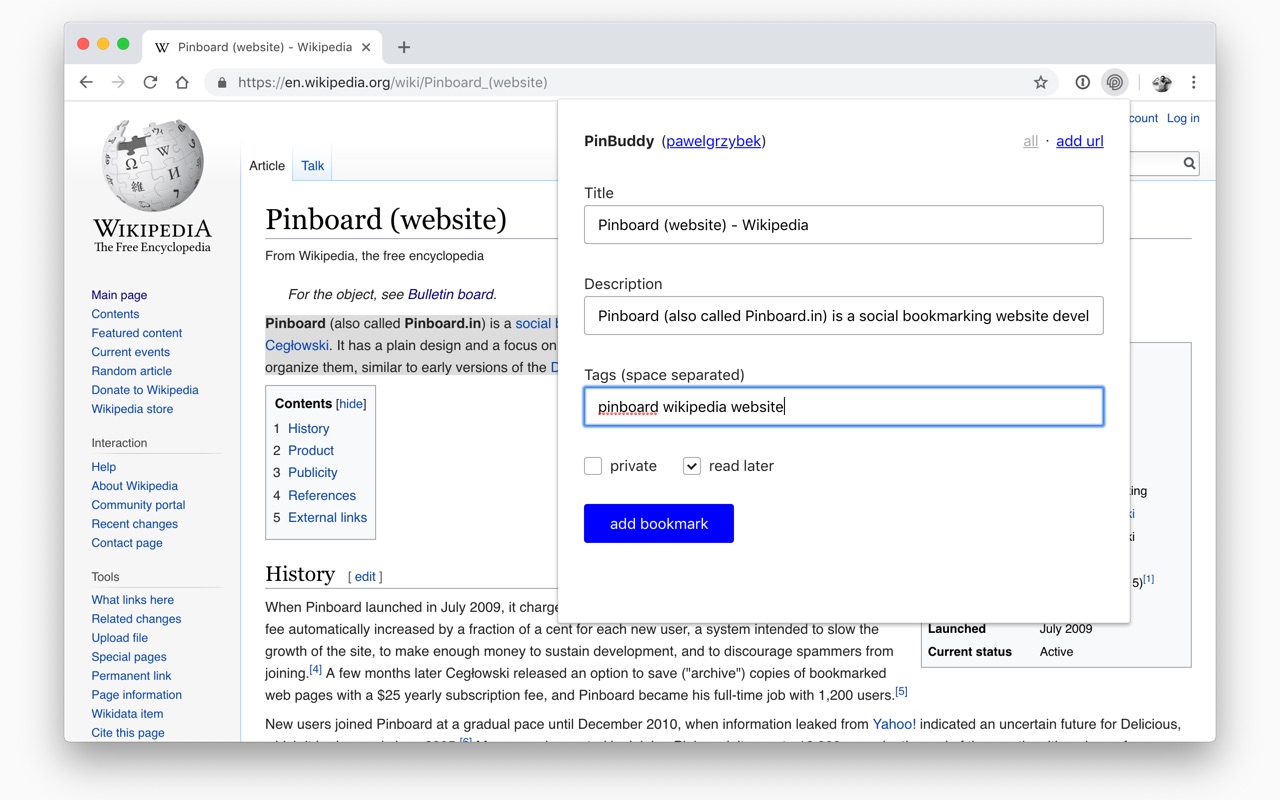
Task: Bookmark page with star icon
Action: [1041, 83]
